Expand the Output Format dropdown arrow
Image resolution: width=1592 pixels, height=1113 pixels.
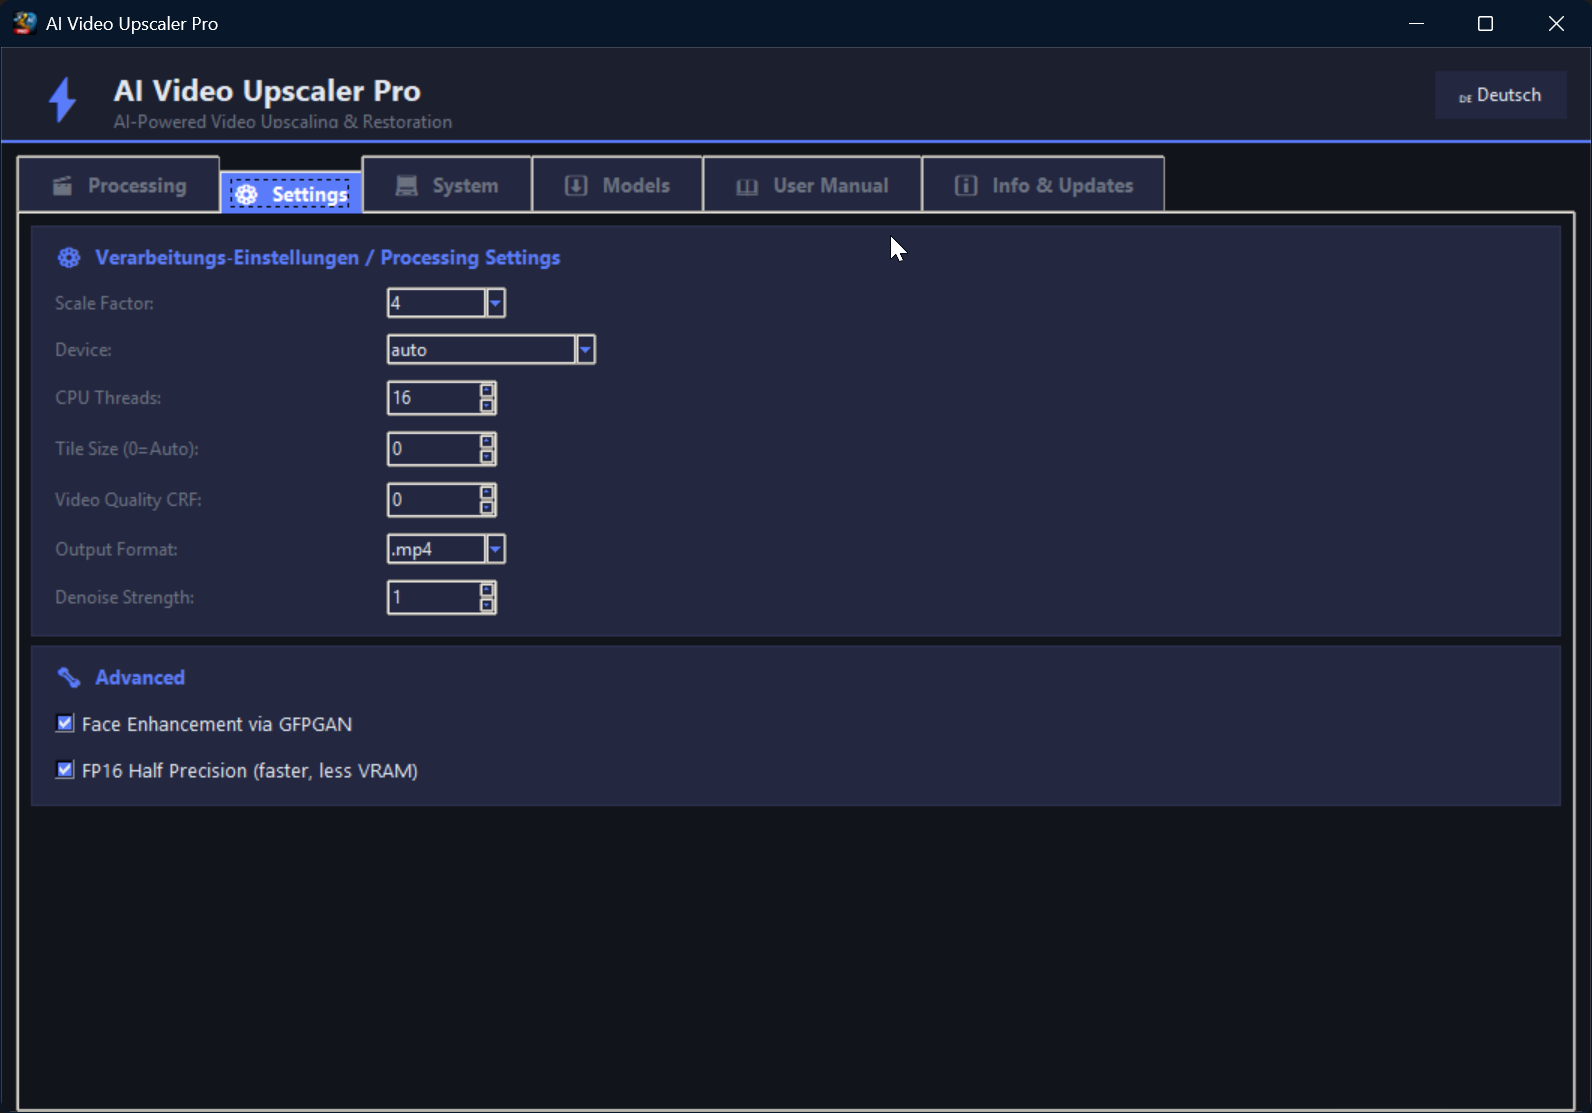[x=495, y=549]
